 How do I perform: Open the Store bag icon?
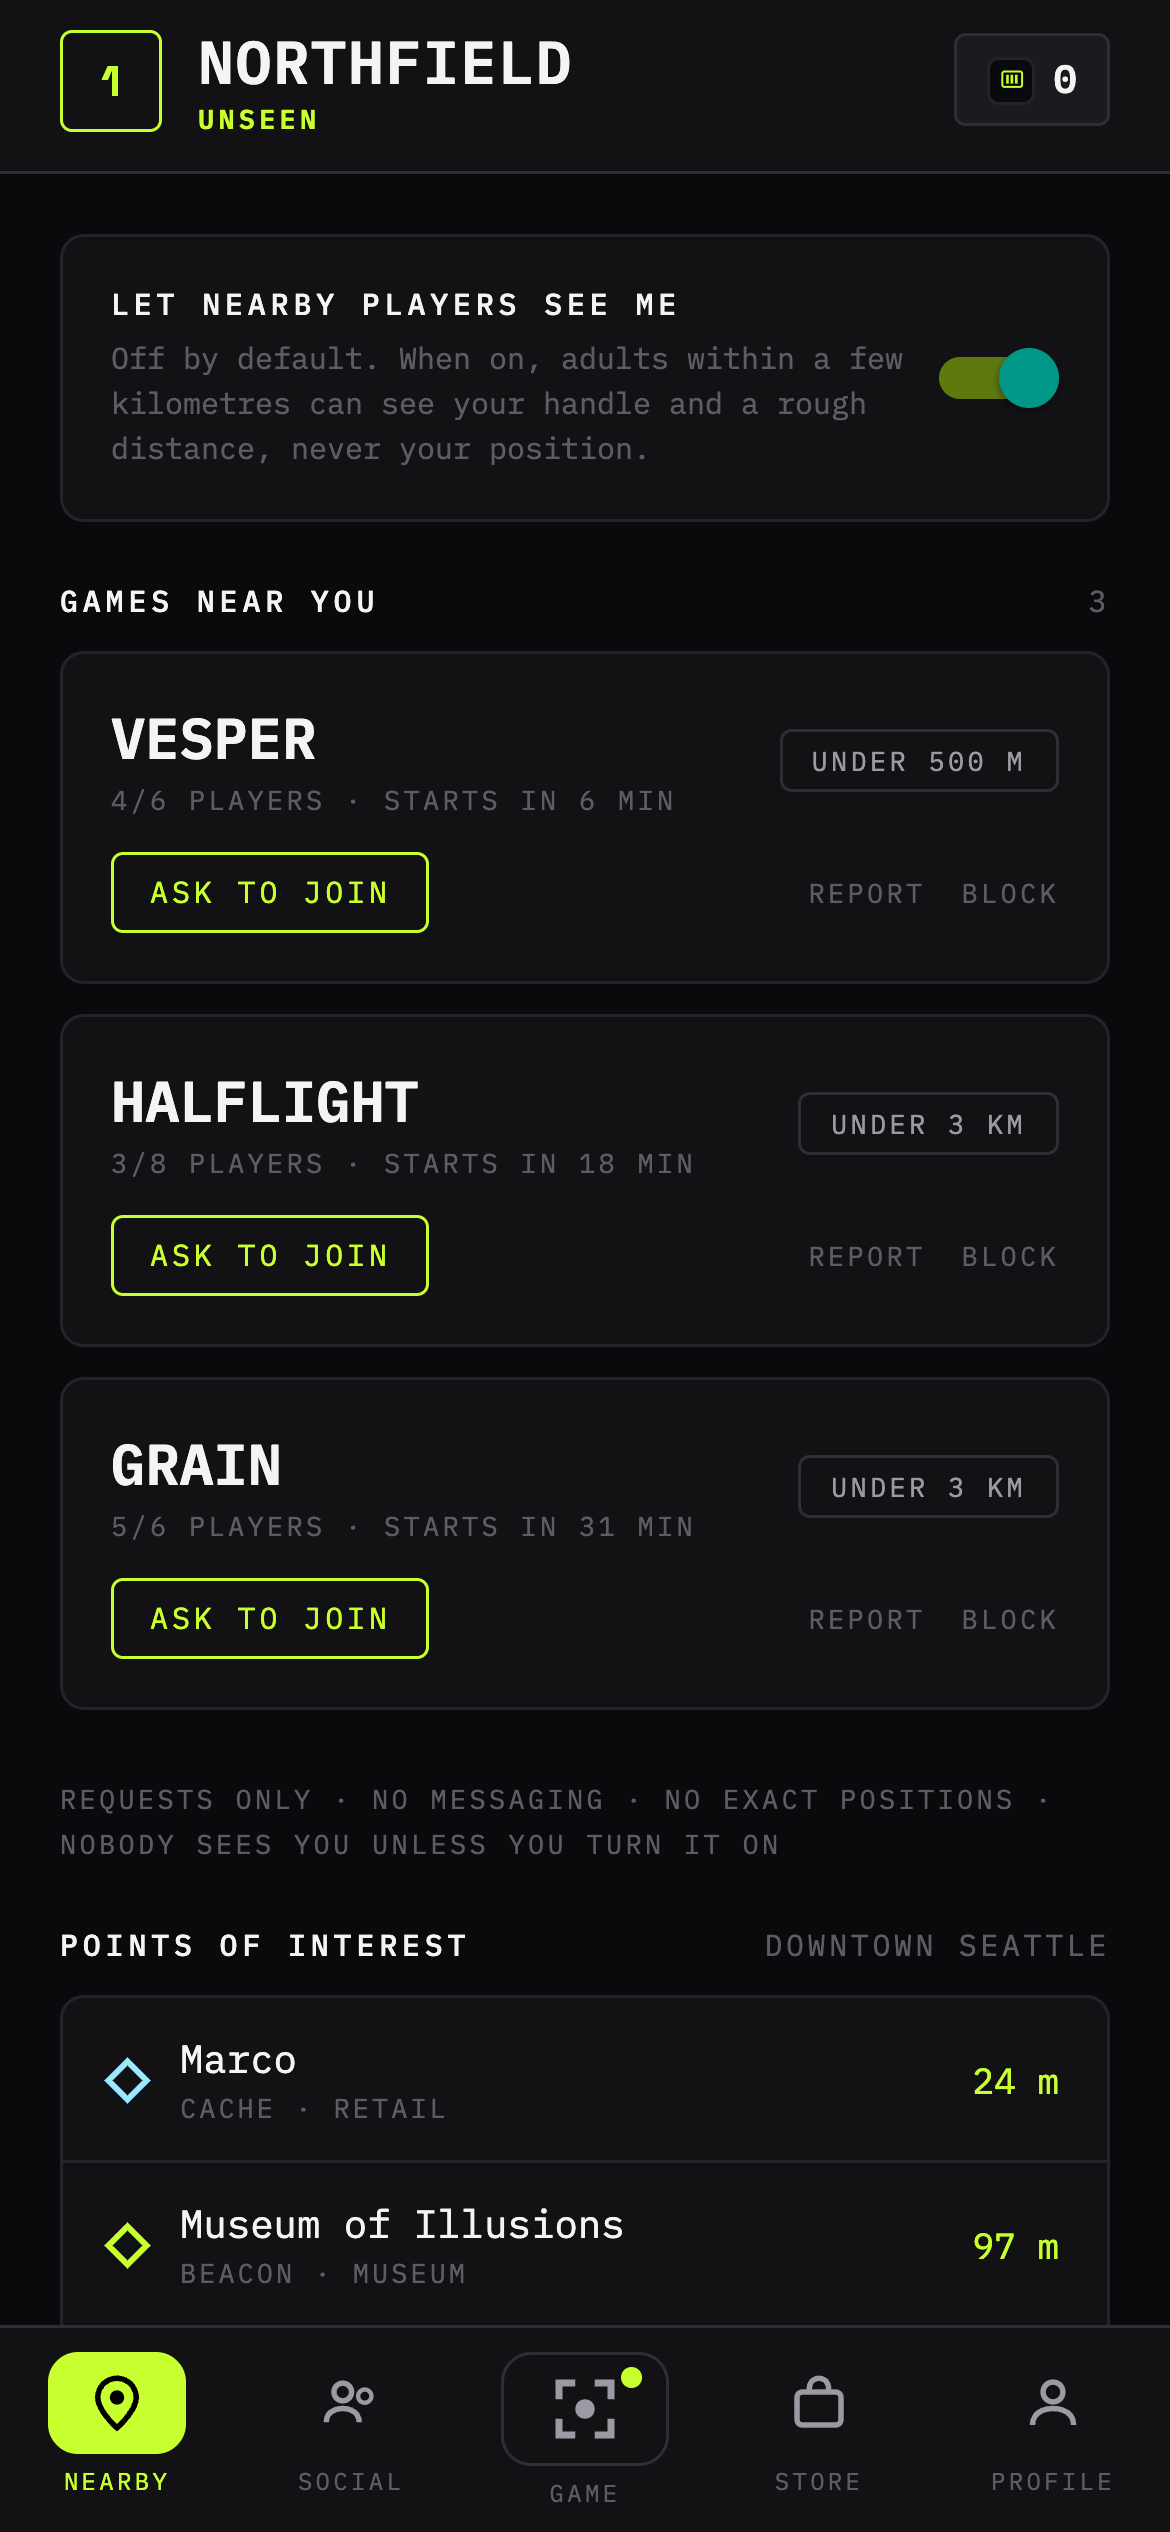[x=819, y=2402]
